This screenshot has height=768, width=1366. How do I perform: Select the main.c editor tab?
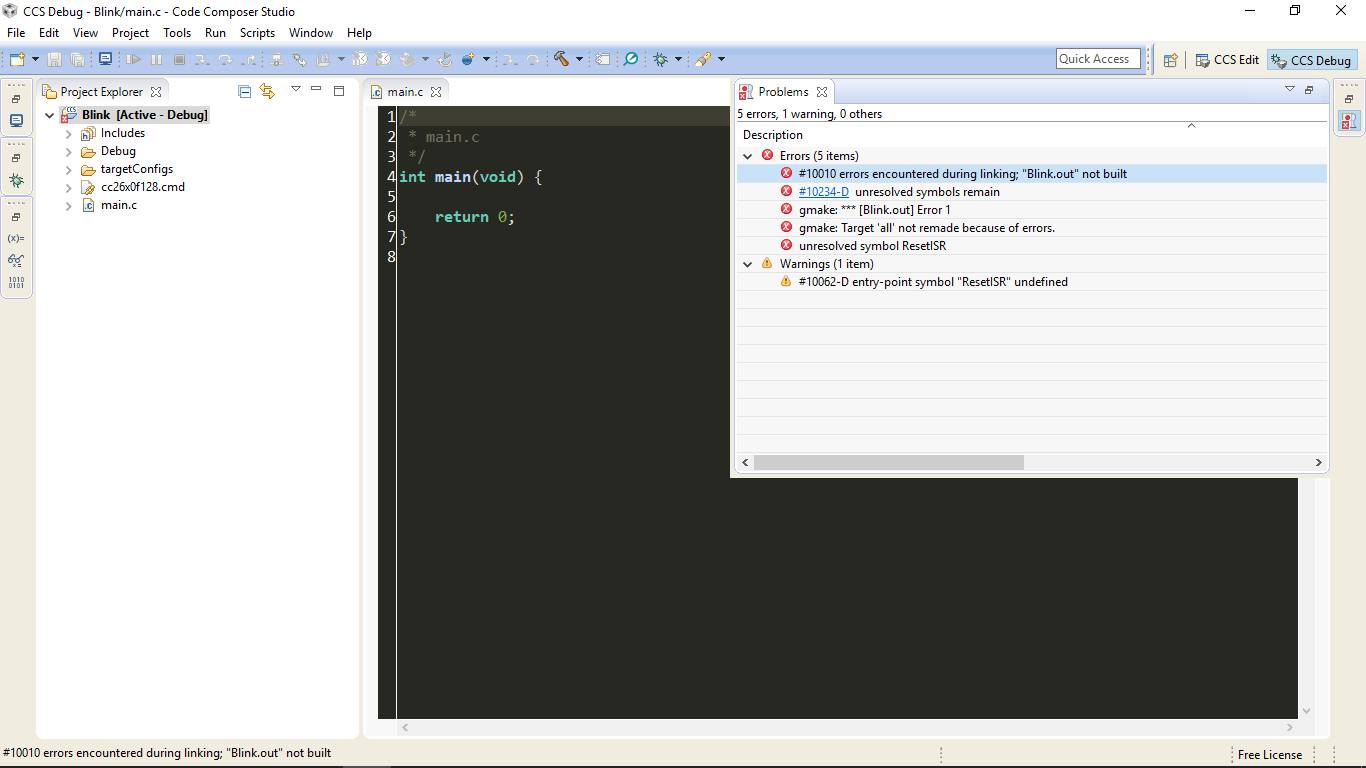[405, 91]
